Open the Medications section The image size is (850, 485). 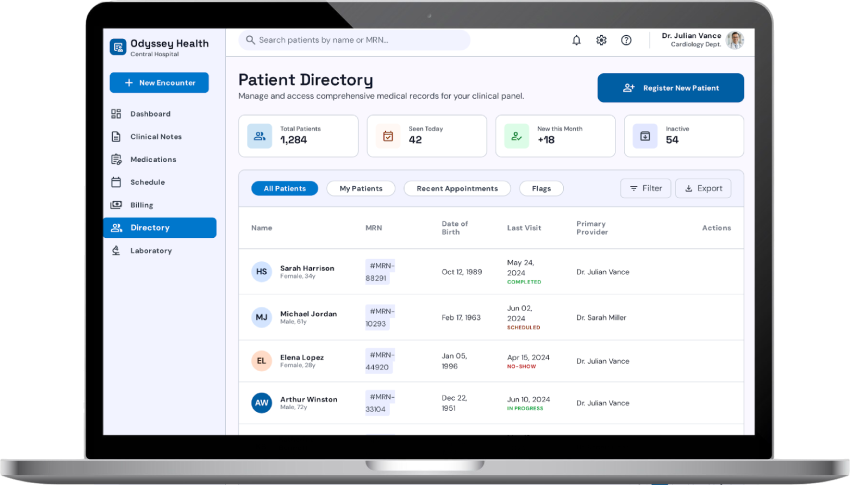pos(160,159)
